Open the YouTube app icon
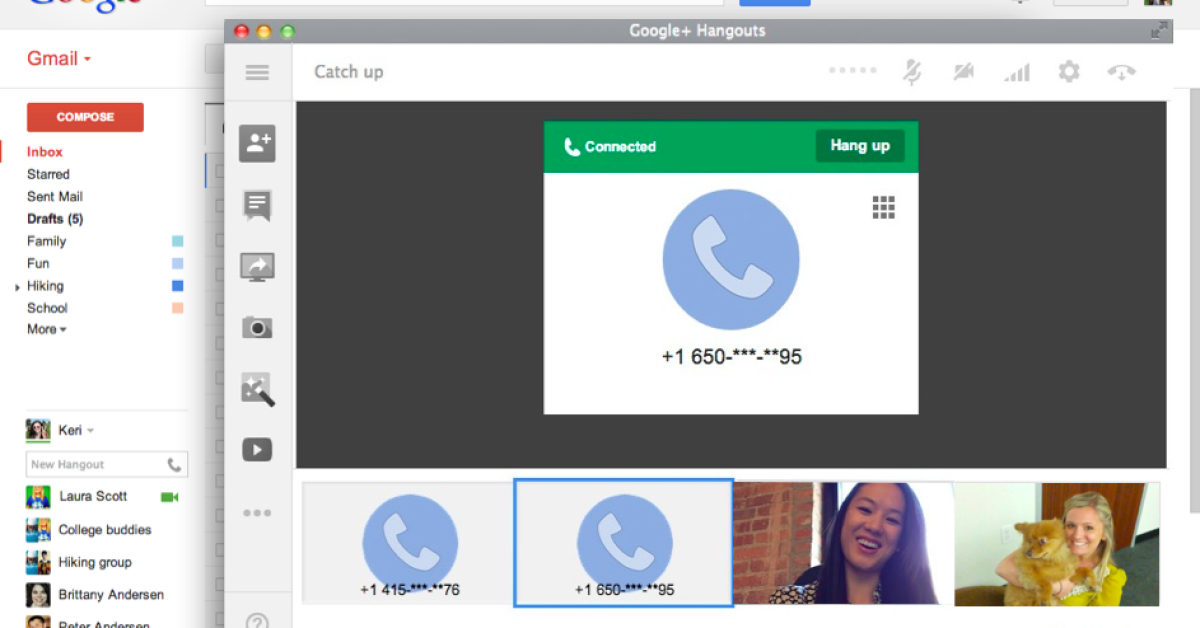The image size is (1200, 628). pos(257,450)
